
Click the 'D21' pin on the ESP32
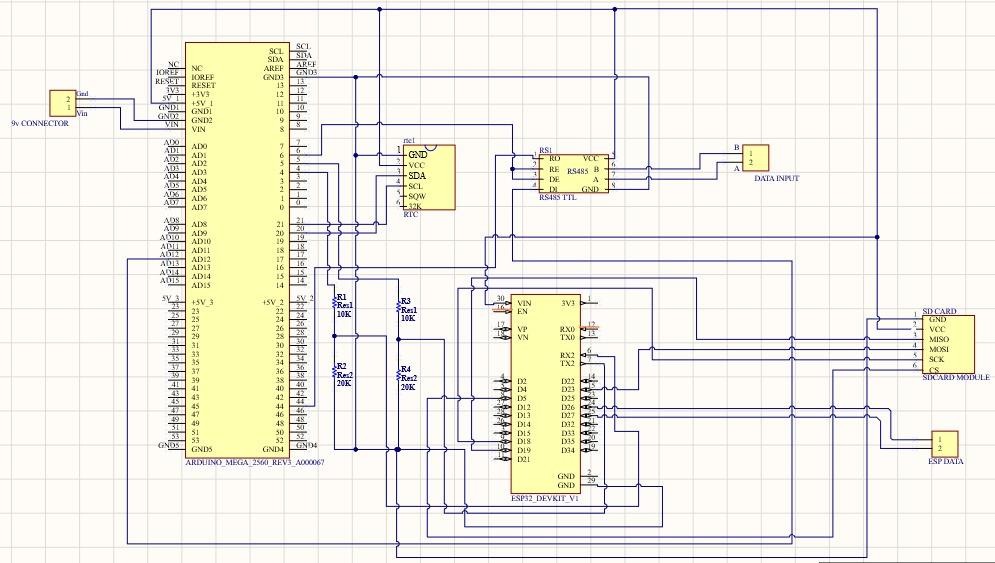524,459
